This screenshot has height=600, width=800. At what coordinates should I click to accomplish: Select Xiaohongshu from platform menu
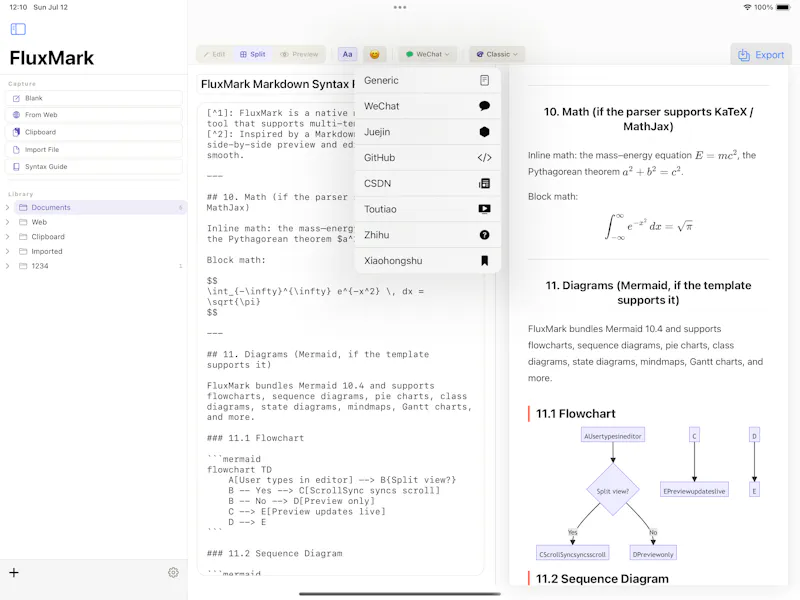click(x=427, y=261)
